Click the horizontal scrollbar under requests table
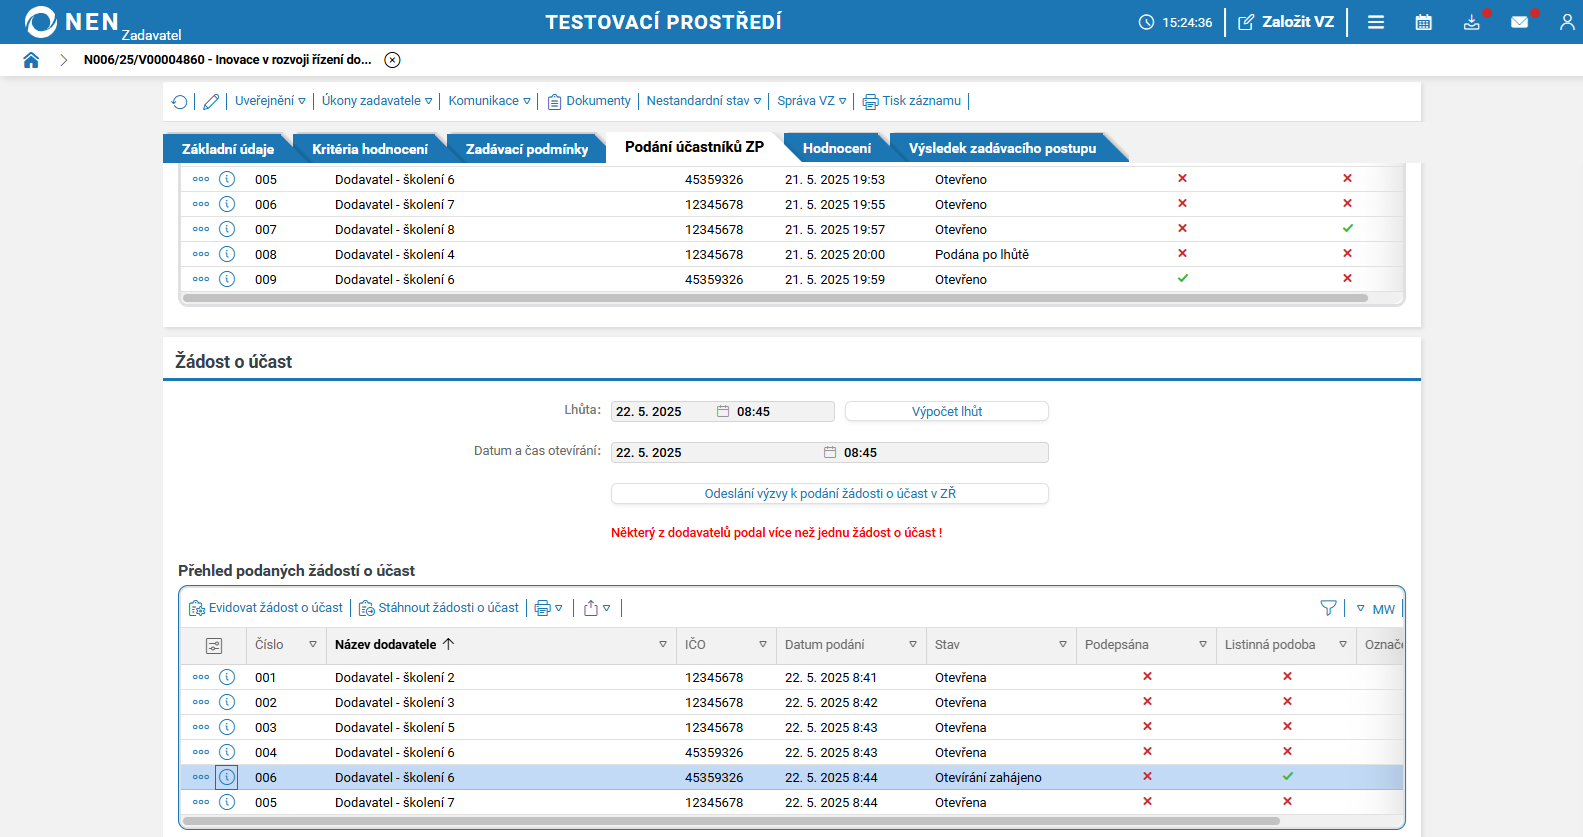The width and height of the screenshot is (1583, 837). point(730,821)
